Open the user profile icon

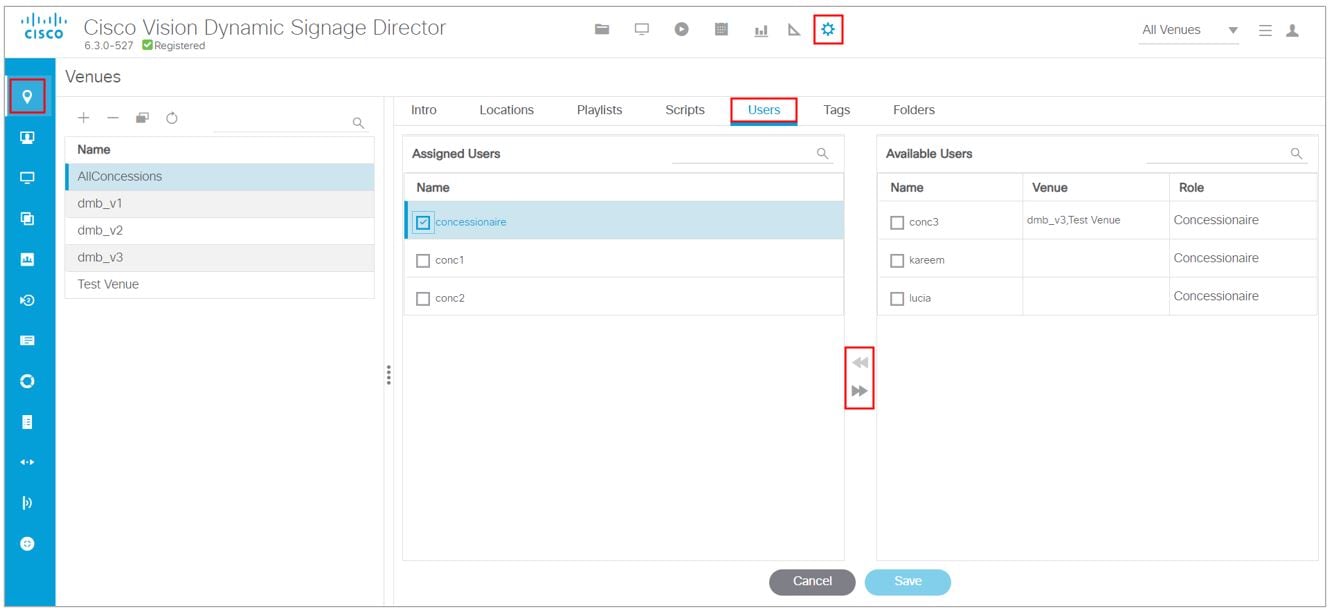[x=1292, y=31]
